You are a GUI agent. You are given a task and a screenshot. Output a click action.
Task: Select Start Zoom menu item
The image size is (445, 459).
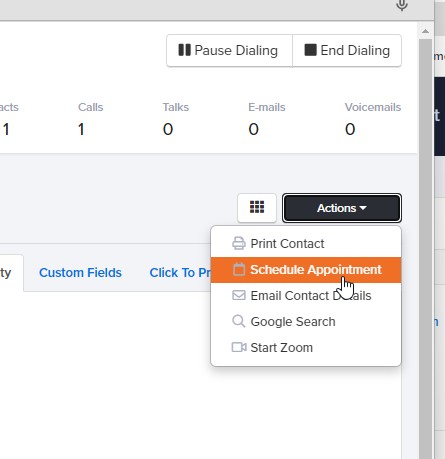pos(306,348)
